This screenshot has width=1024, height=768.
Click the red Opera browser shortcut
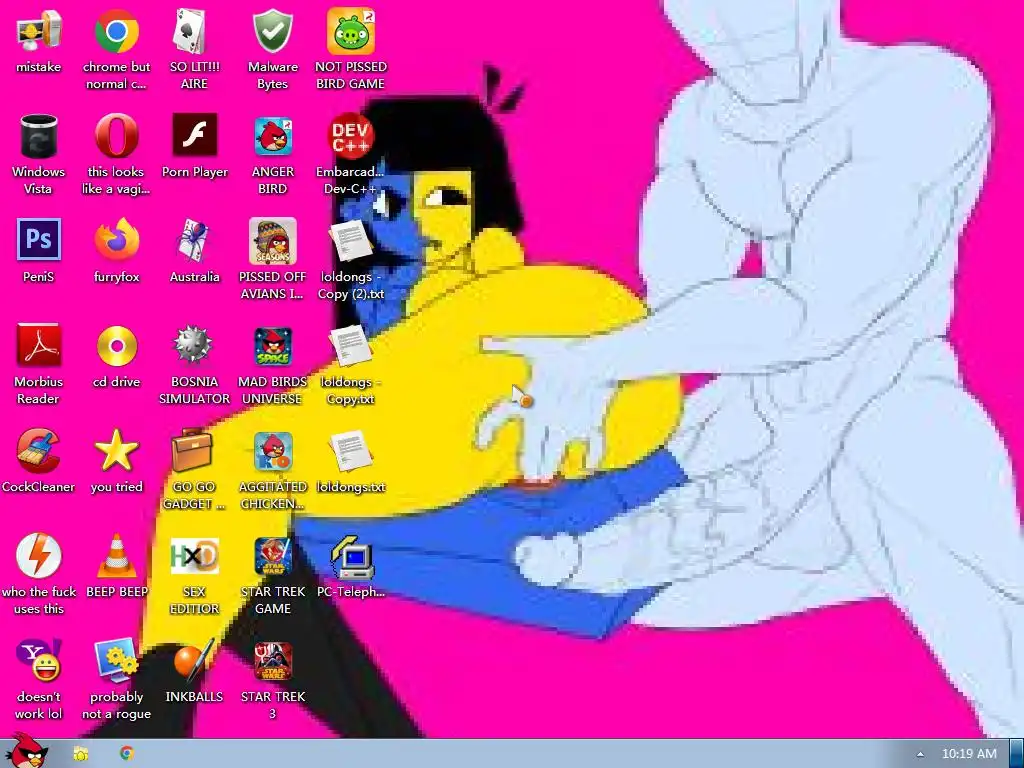116,137
